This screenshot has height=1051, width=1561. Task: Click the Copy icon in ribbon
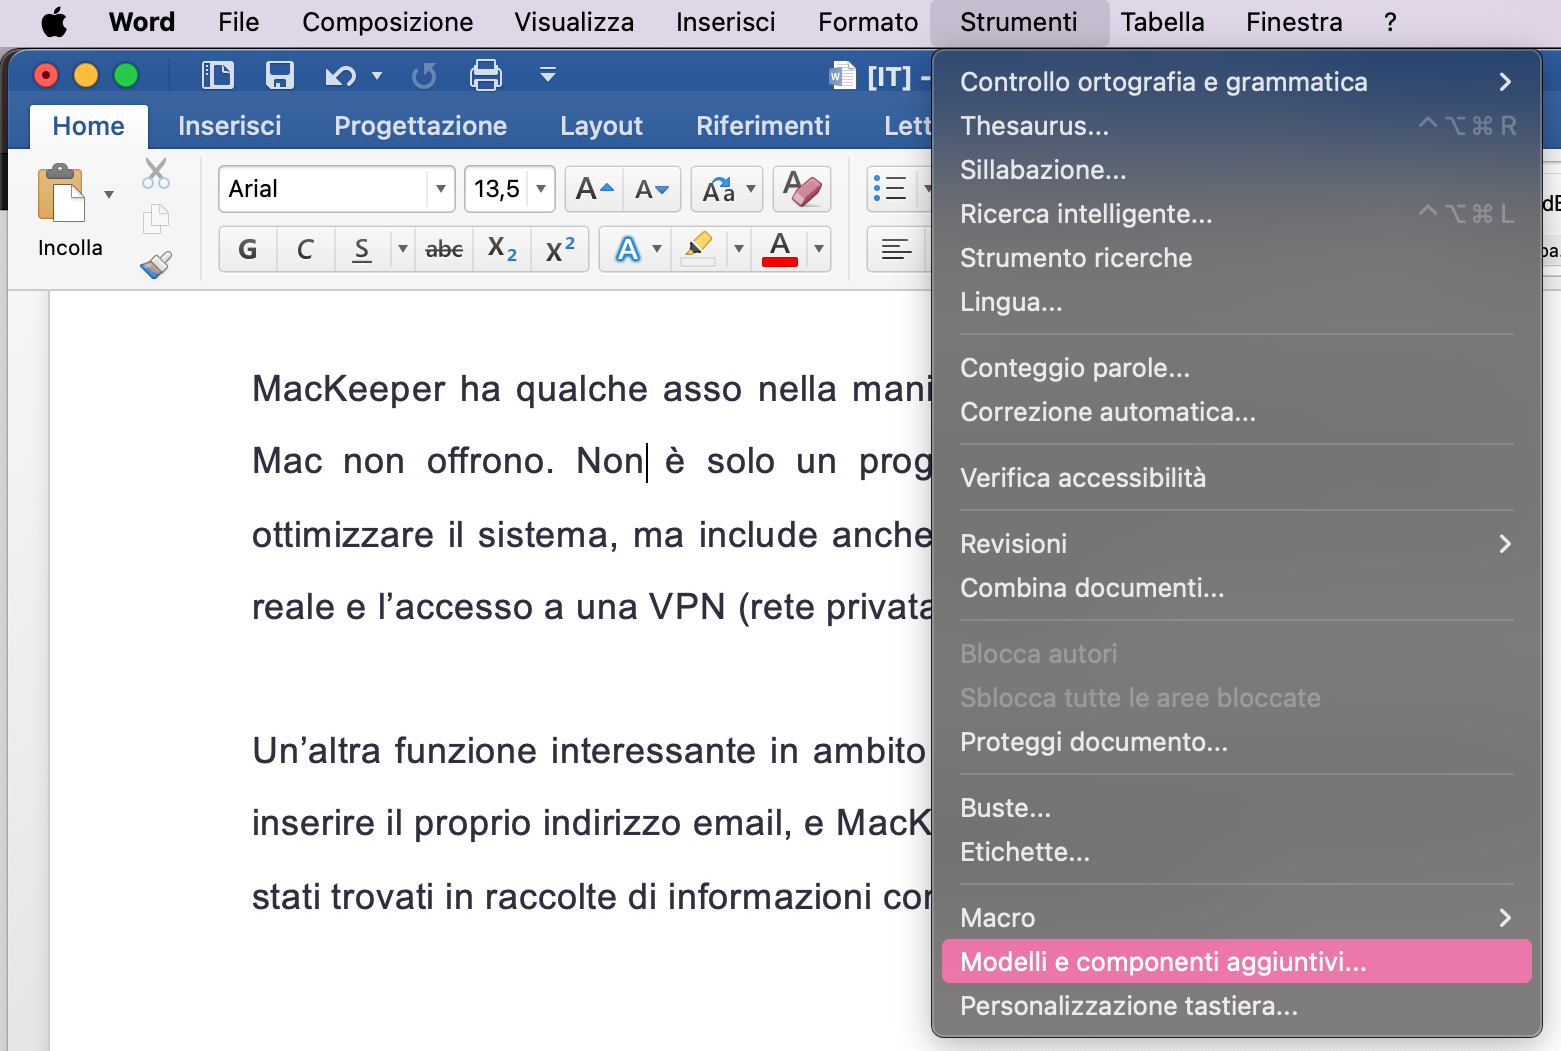(156, 219)
